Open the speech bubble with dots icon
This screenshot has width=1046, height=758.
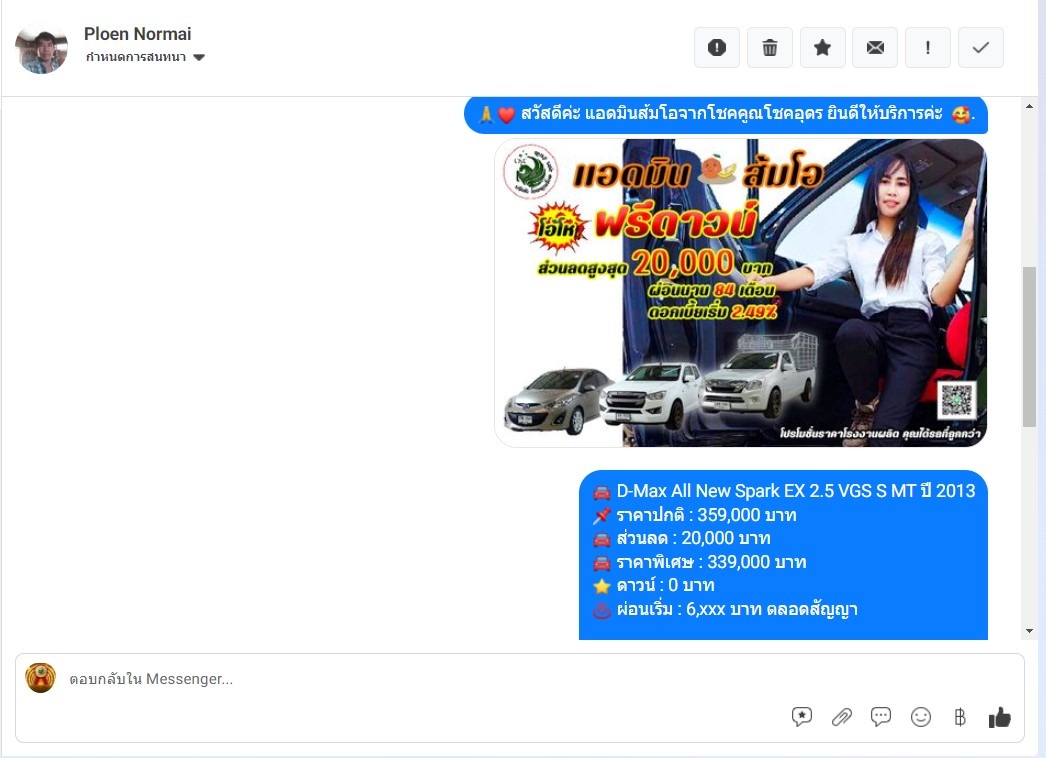tap(881, 717)
